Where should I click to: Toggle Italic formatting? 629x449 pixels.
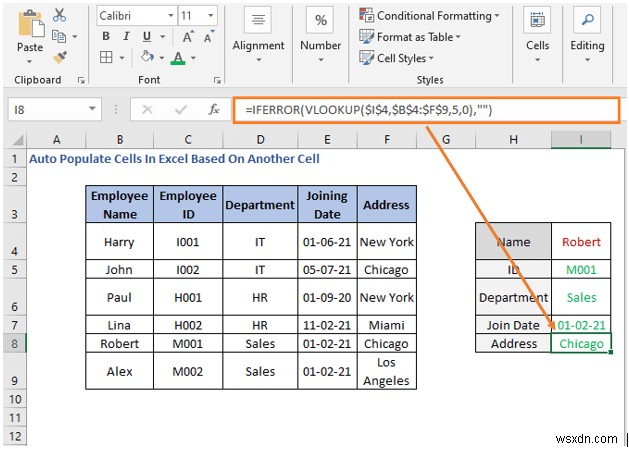coord(126,37)
